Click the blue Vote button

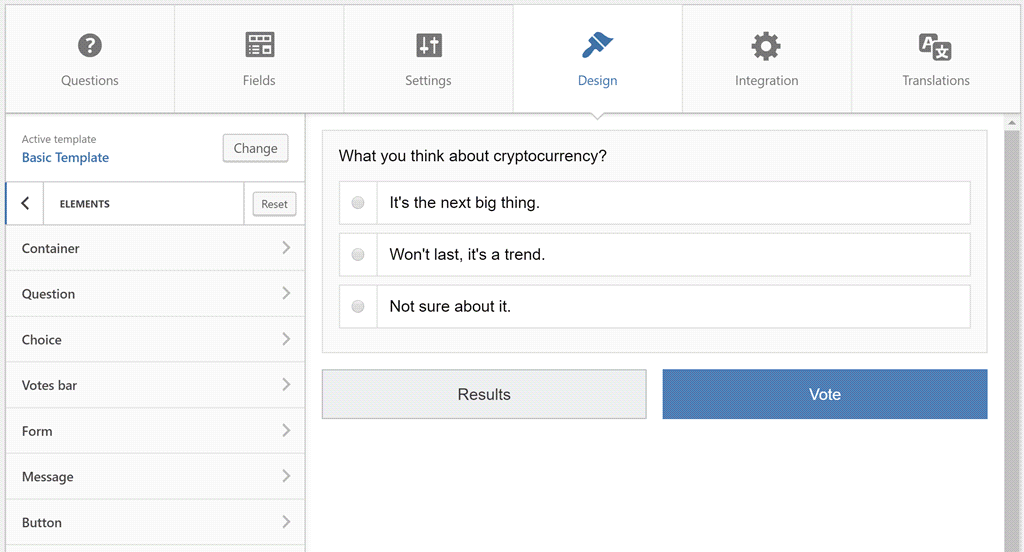825,394
